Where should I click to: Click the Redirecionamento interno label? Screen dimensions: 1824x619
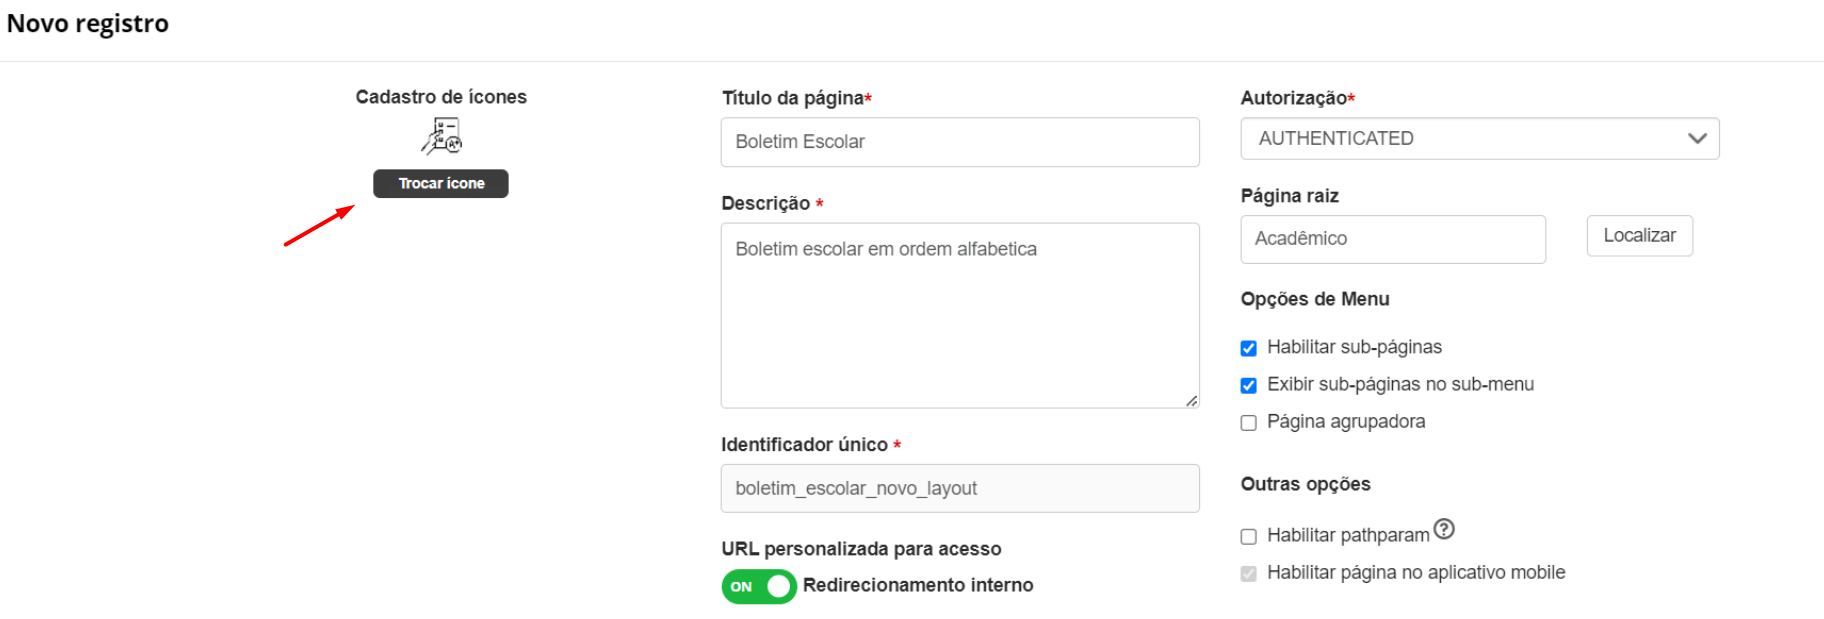point(918,585)
